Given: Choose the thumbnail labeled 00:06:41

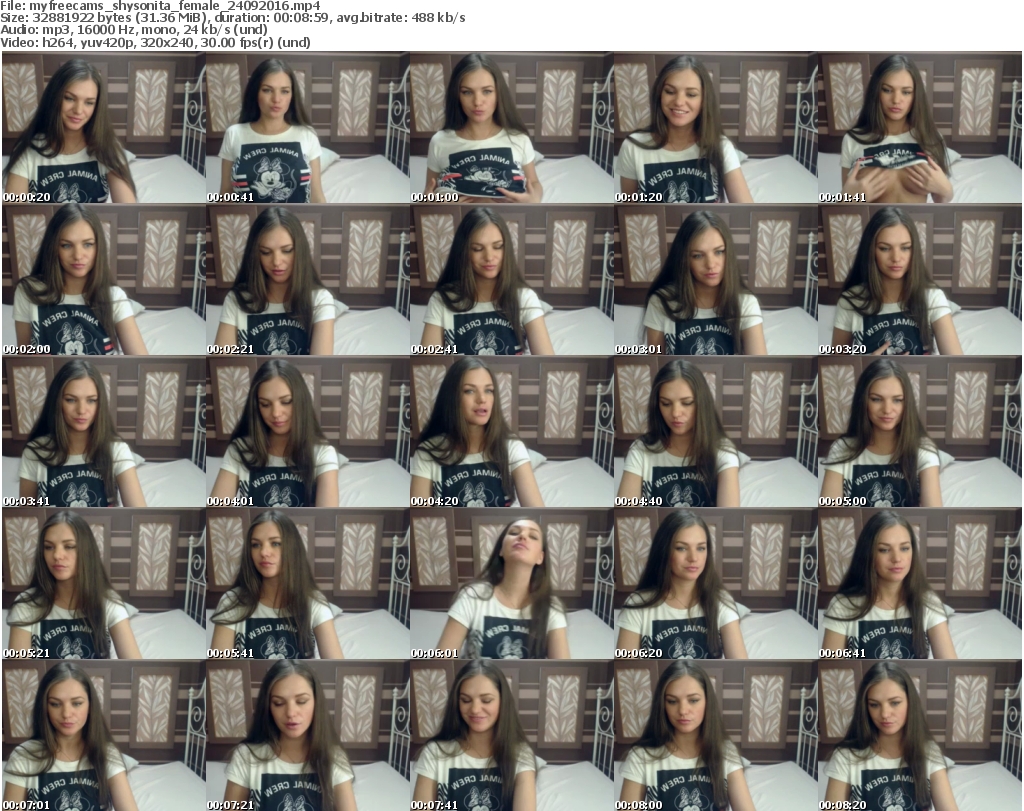Looking at the screenshot, I should point(920,584).
